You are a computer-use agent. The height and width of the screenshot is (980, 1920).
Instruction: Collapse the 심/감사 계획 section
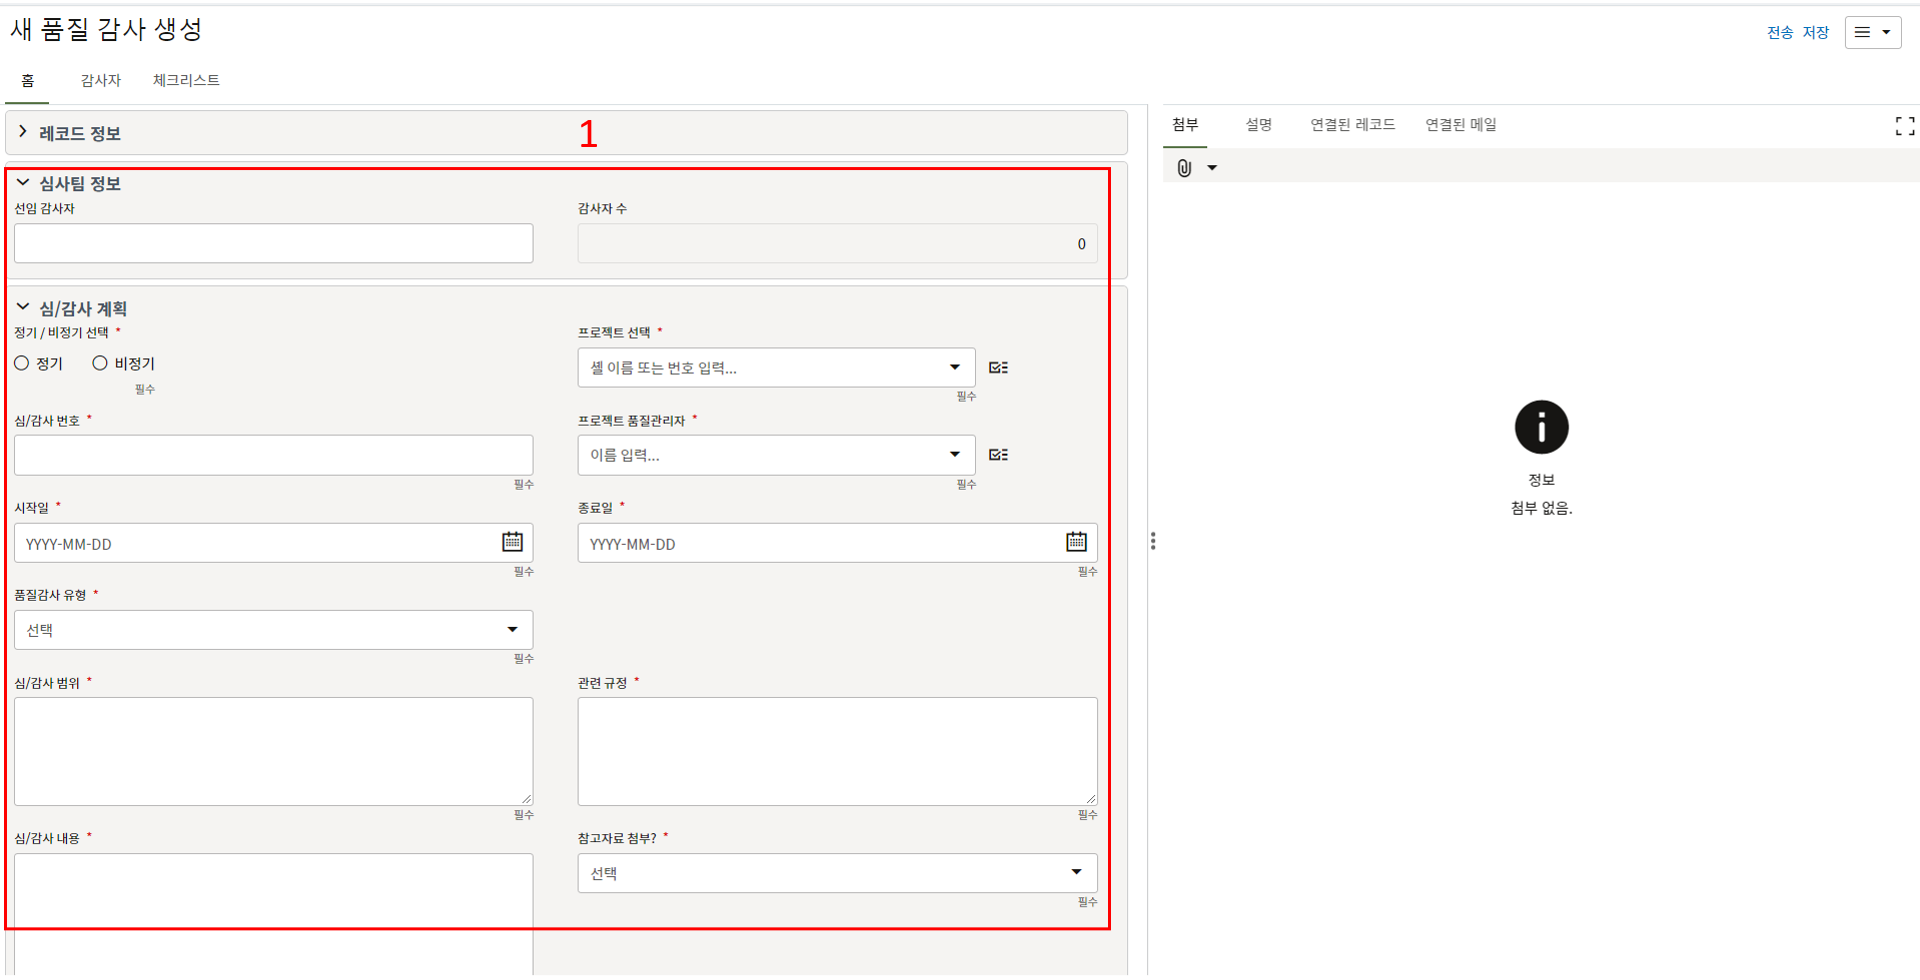point(23,308)
